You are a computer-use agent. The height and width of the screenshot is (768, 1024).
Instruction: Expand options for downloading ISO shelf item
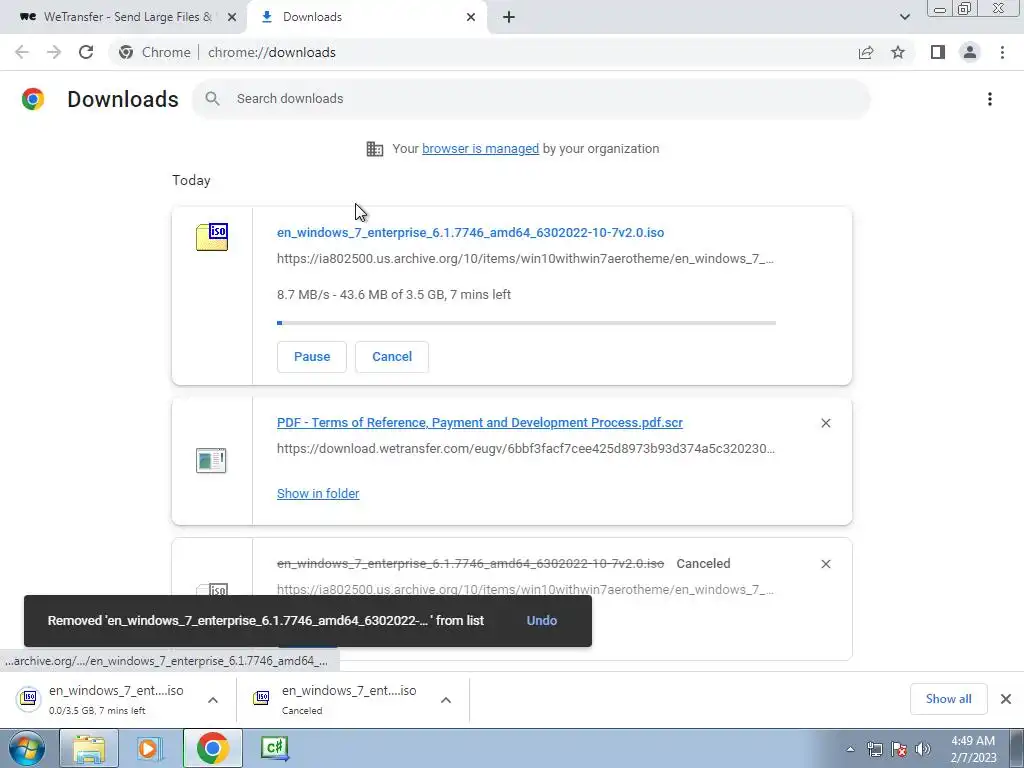pyautogui.click(x=213, y=700)
